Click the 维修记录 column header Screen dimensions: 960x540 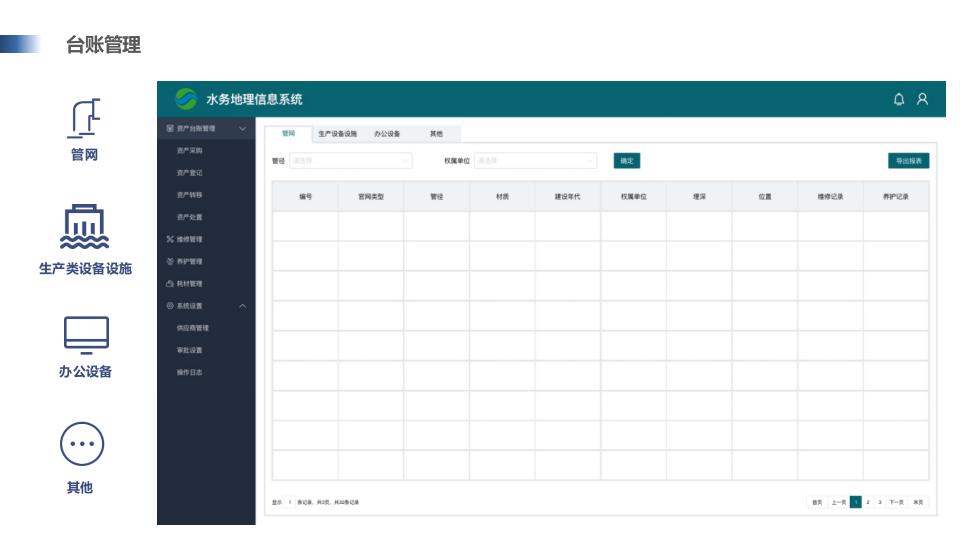click(830, 197)
